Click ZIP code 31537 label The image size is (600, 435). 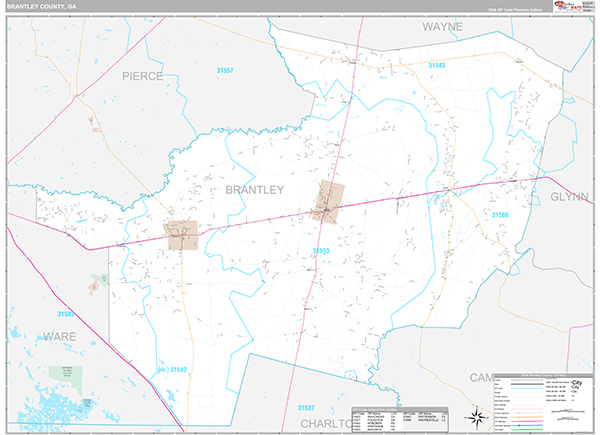coord(306,407)
